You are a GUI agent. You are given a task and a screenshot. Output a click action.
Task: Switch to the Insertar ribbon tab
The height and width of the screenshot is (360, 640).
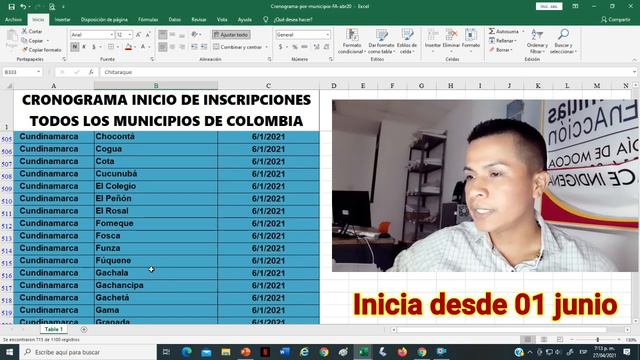point(62,19)
